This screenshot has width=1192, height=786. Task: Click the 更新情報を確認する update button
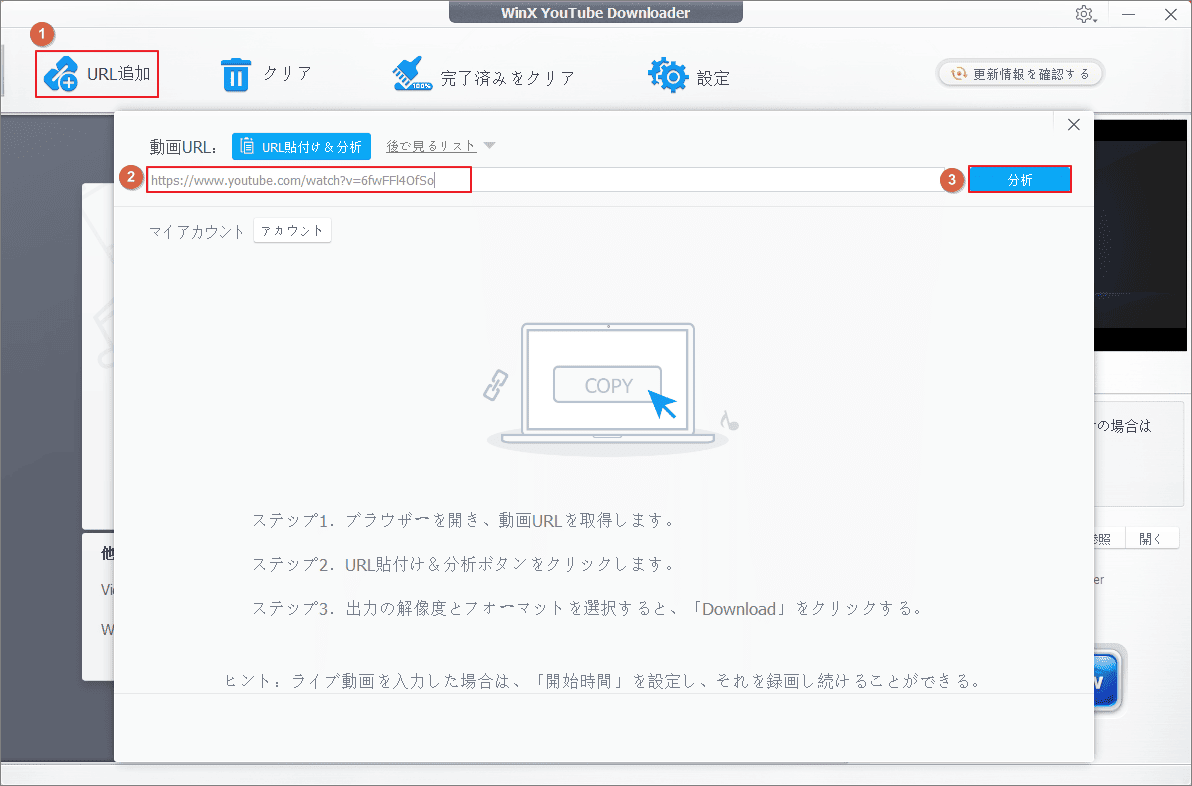[x=1019, y=73]
